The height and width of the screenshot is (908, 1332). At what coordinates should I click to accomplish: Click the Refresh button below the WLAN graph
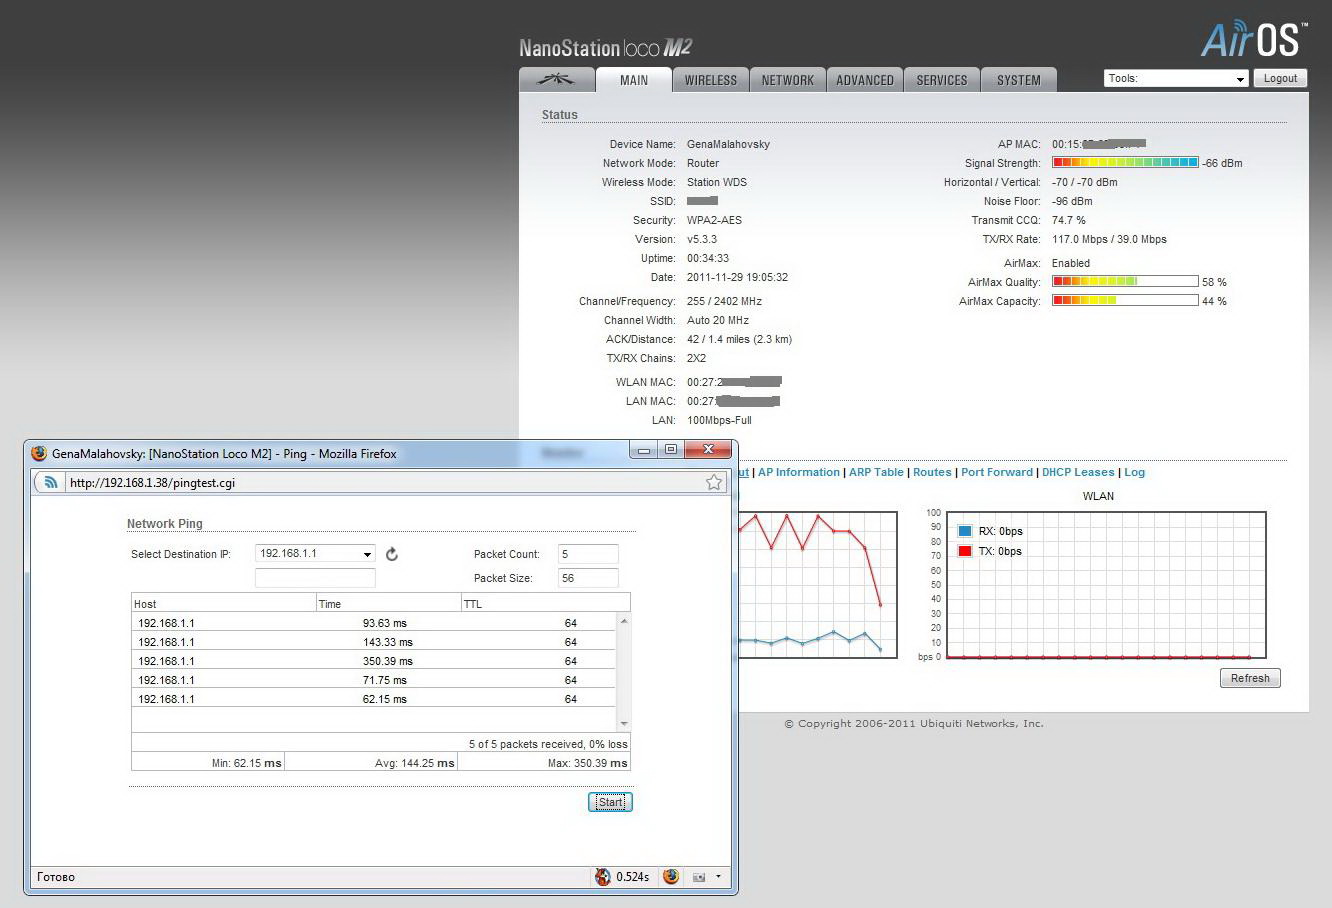tap(1249, 678)
